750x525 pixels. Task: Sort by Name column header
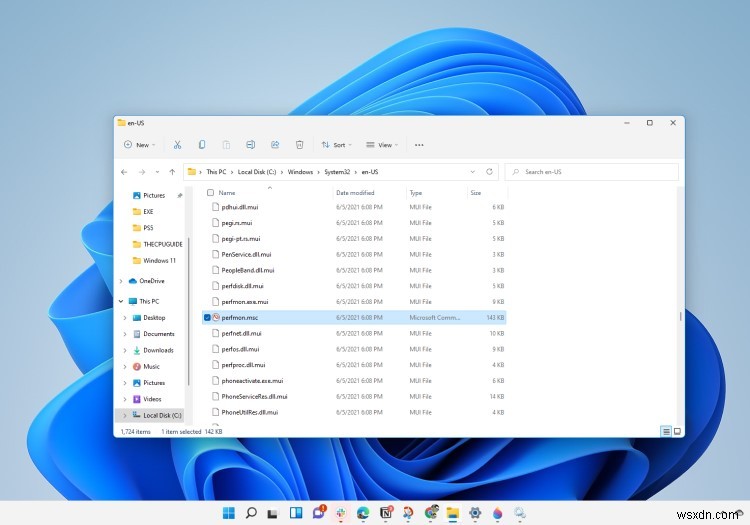coord(227,193)
